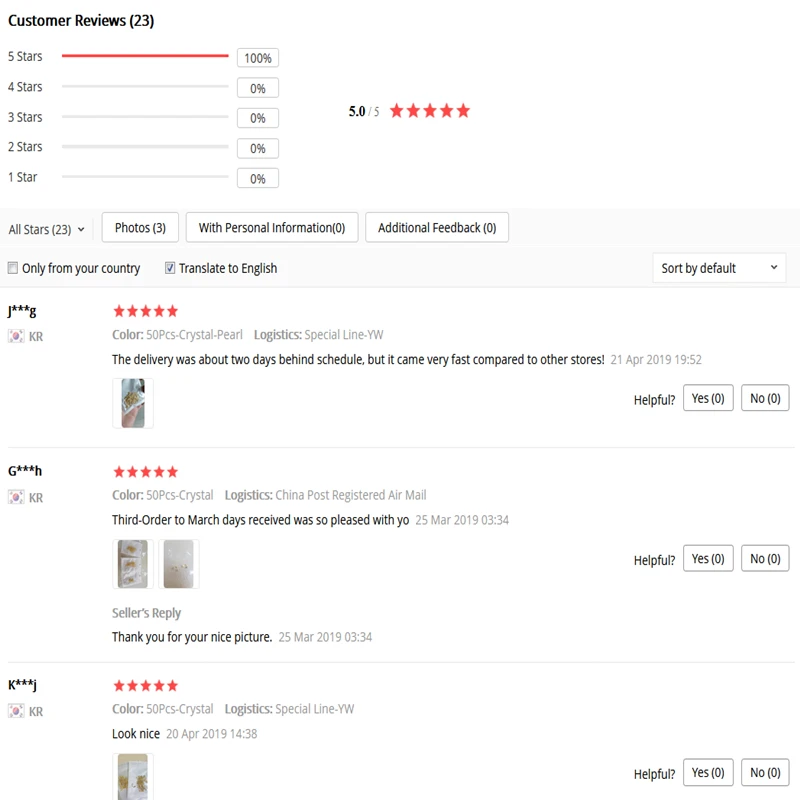
Task: Click the overall 5.0 star rating icons
Action: click(429, 111)
